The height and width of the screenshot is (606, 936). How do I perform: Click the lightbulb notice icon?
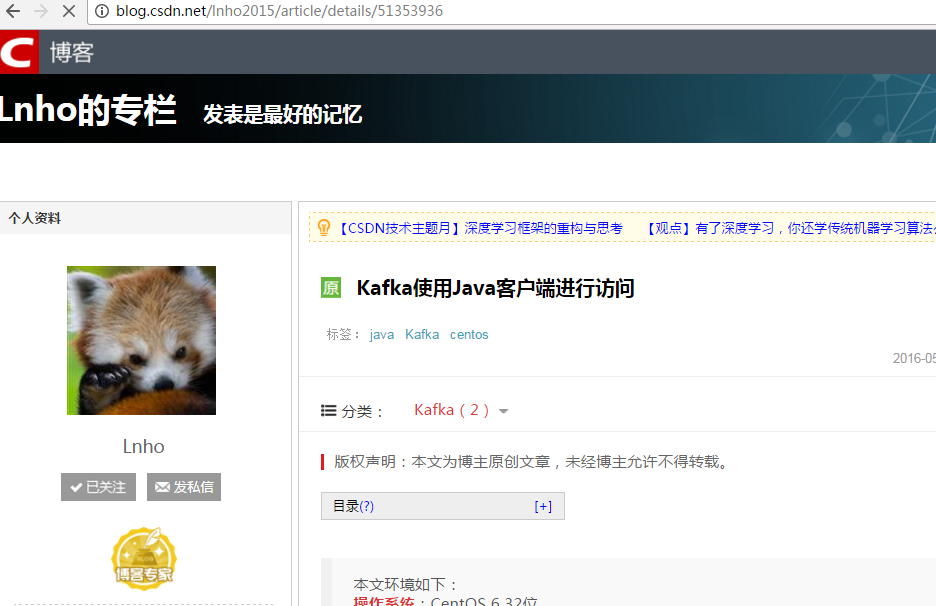click(324, 227)
